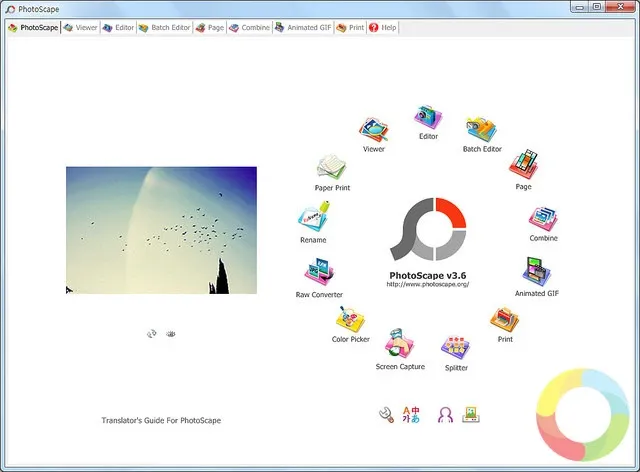Open the Rename tool icon

coord(313,217)
